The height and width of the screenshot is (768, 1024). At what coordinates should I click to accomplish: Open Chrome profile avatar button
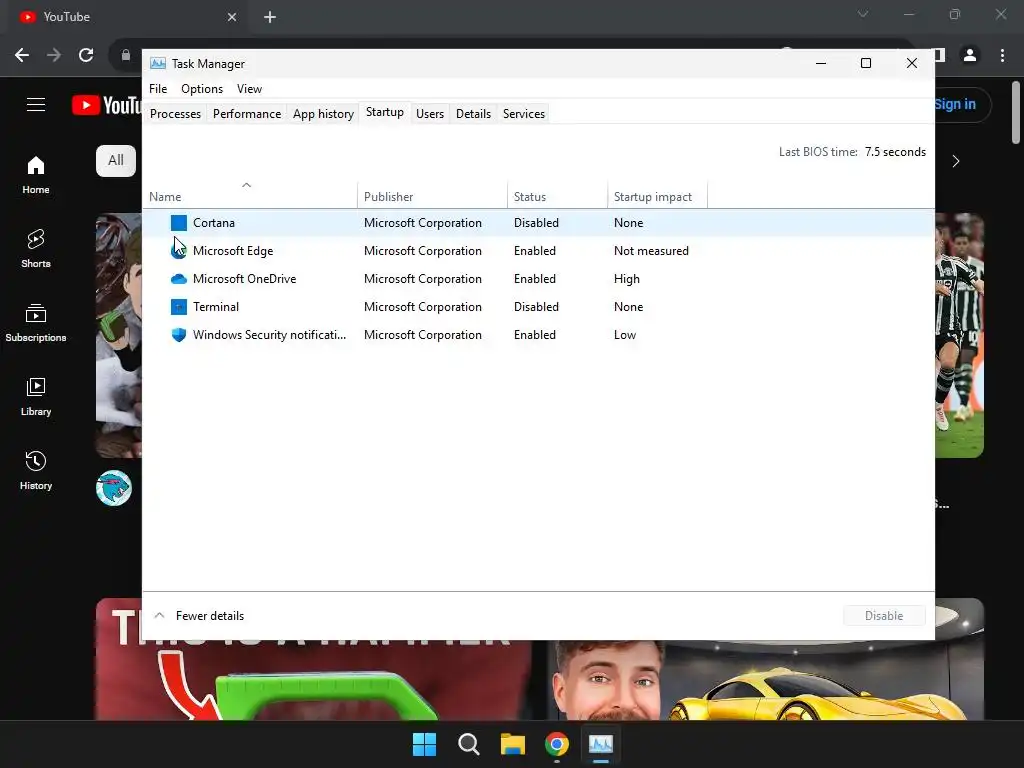pos(970,56)
